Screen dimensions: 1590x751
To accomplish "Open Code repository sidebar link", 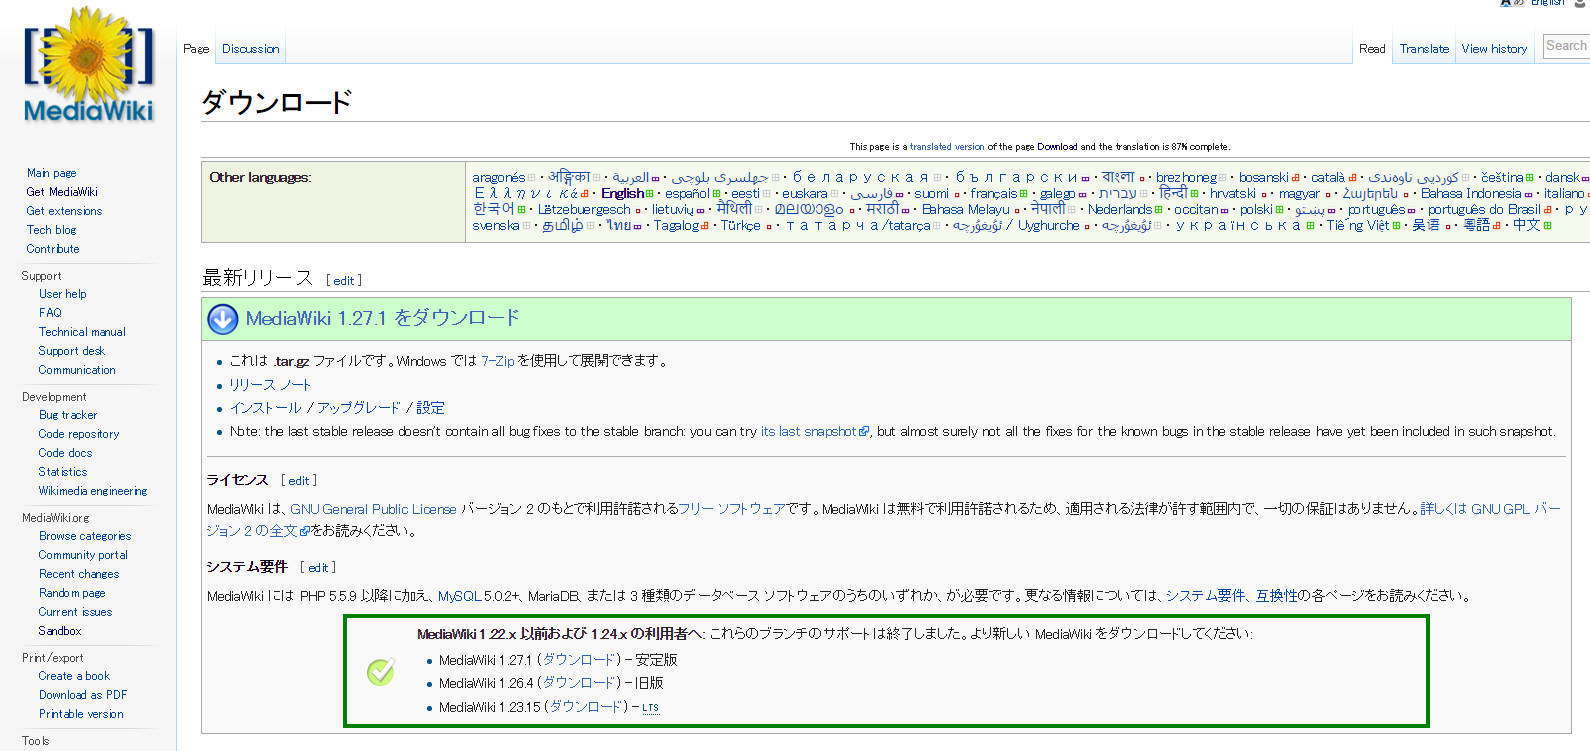I will pos(79,434).
